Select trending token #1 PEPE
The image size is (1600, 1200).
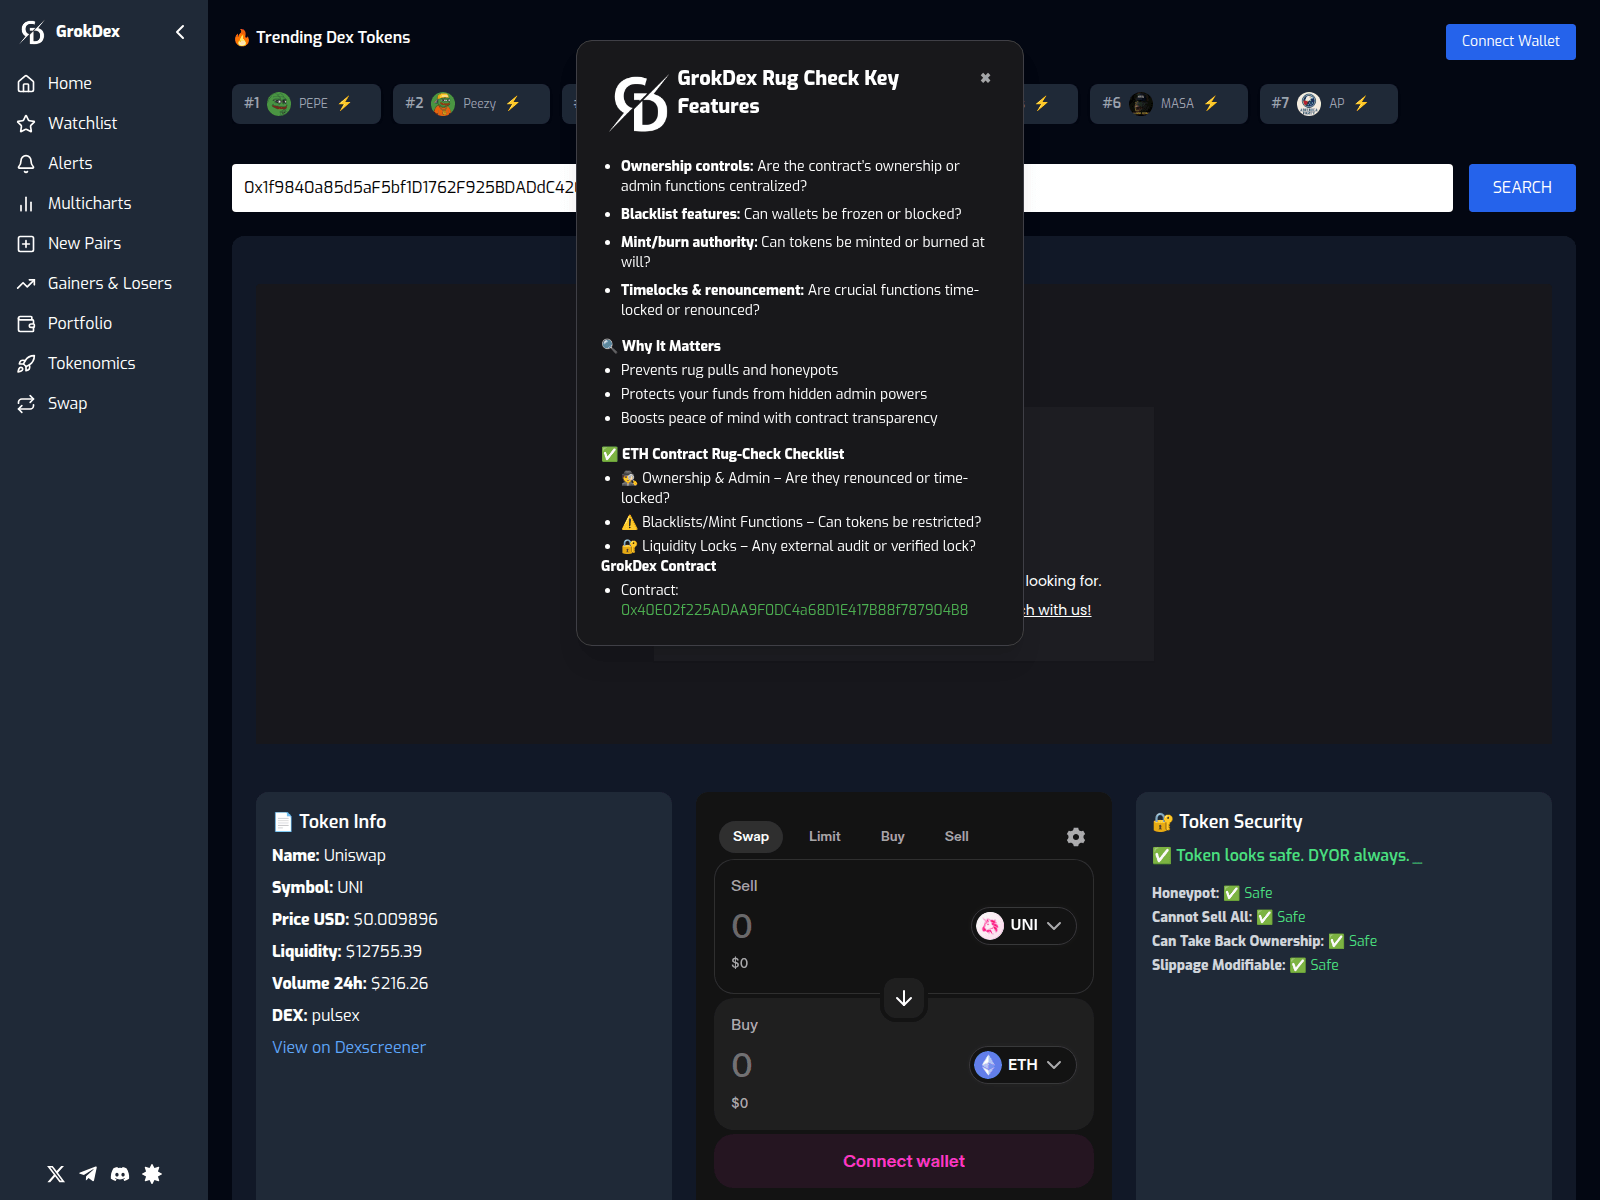click(306, 103)
